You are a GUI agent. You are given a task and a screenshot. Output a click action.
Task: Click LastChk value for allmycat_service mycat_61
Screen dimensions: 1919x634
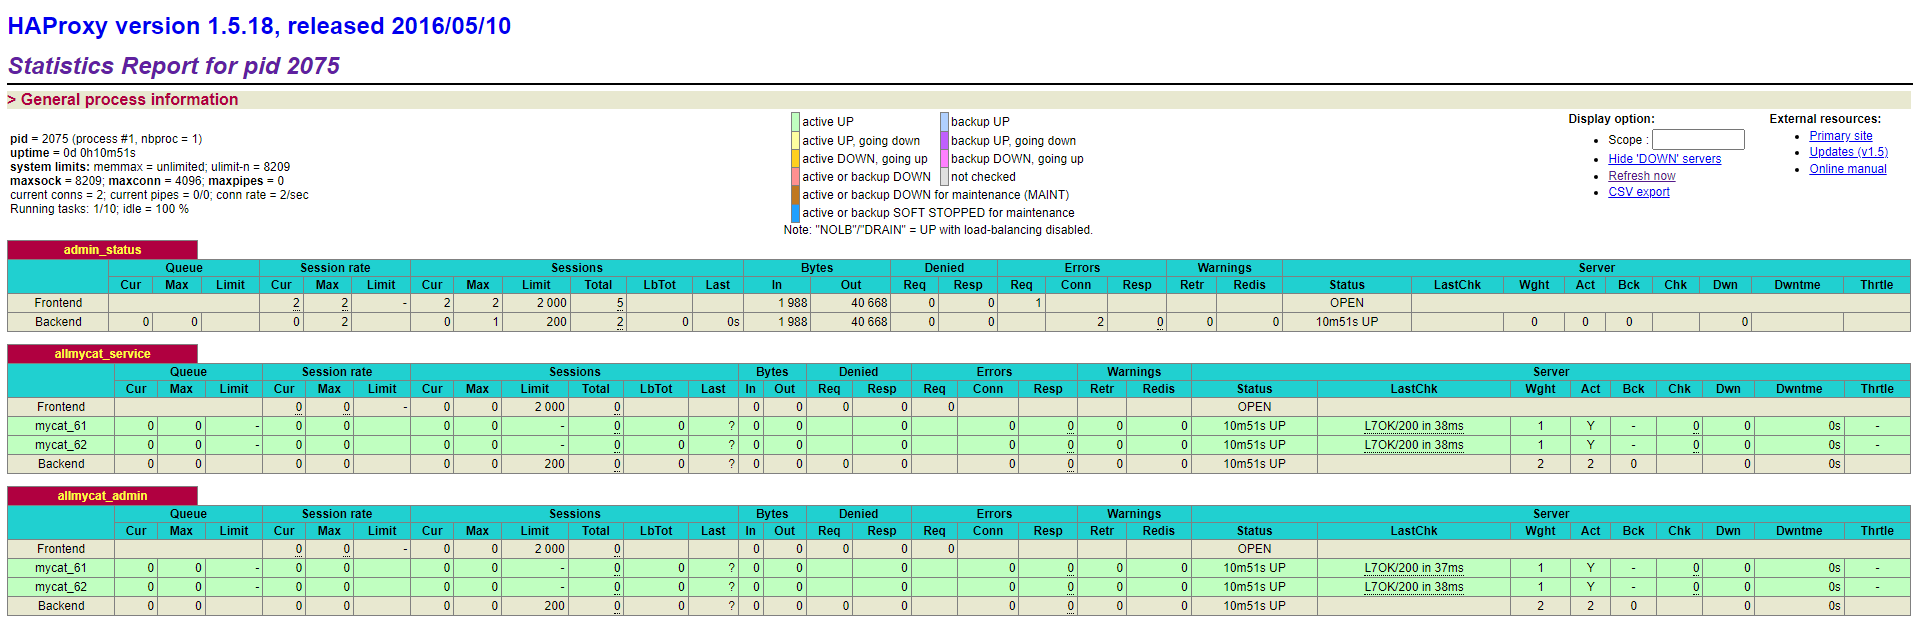(x=1413, y=426)
